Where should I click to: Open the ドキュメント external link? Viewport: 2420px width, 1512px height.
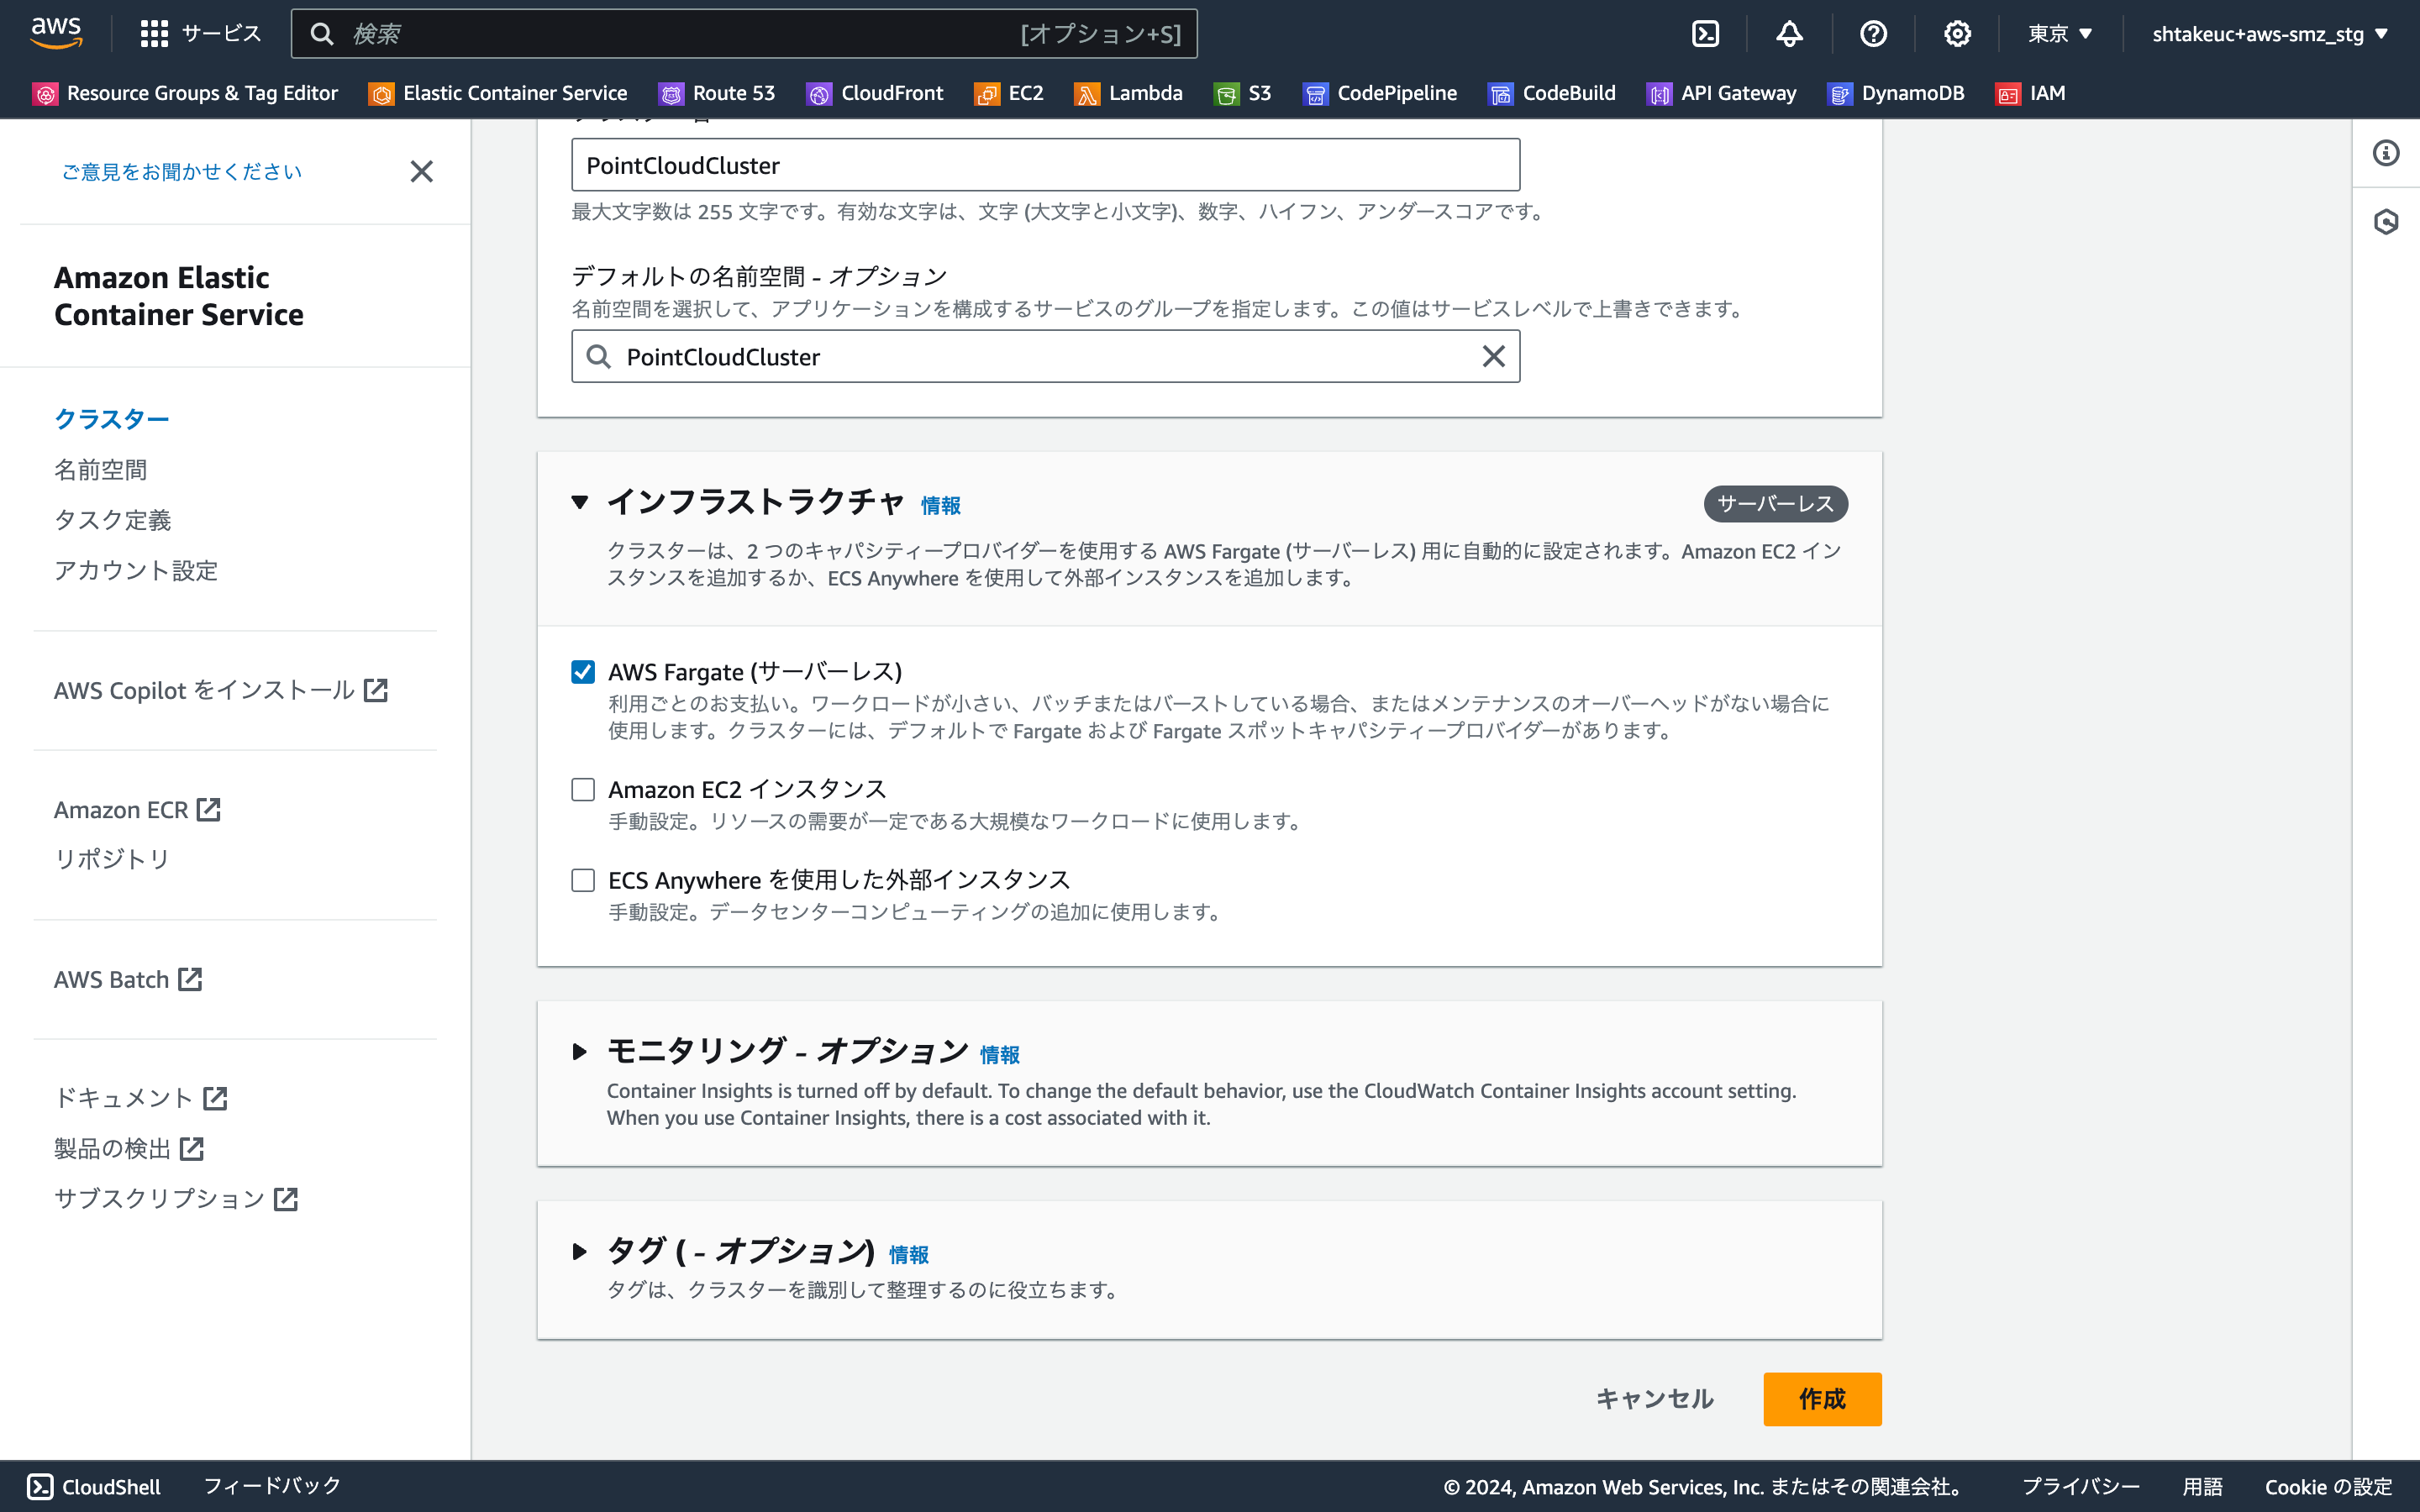141,1098
